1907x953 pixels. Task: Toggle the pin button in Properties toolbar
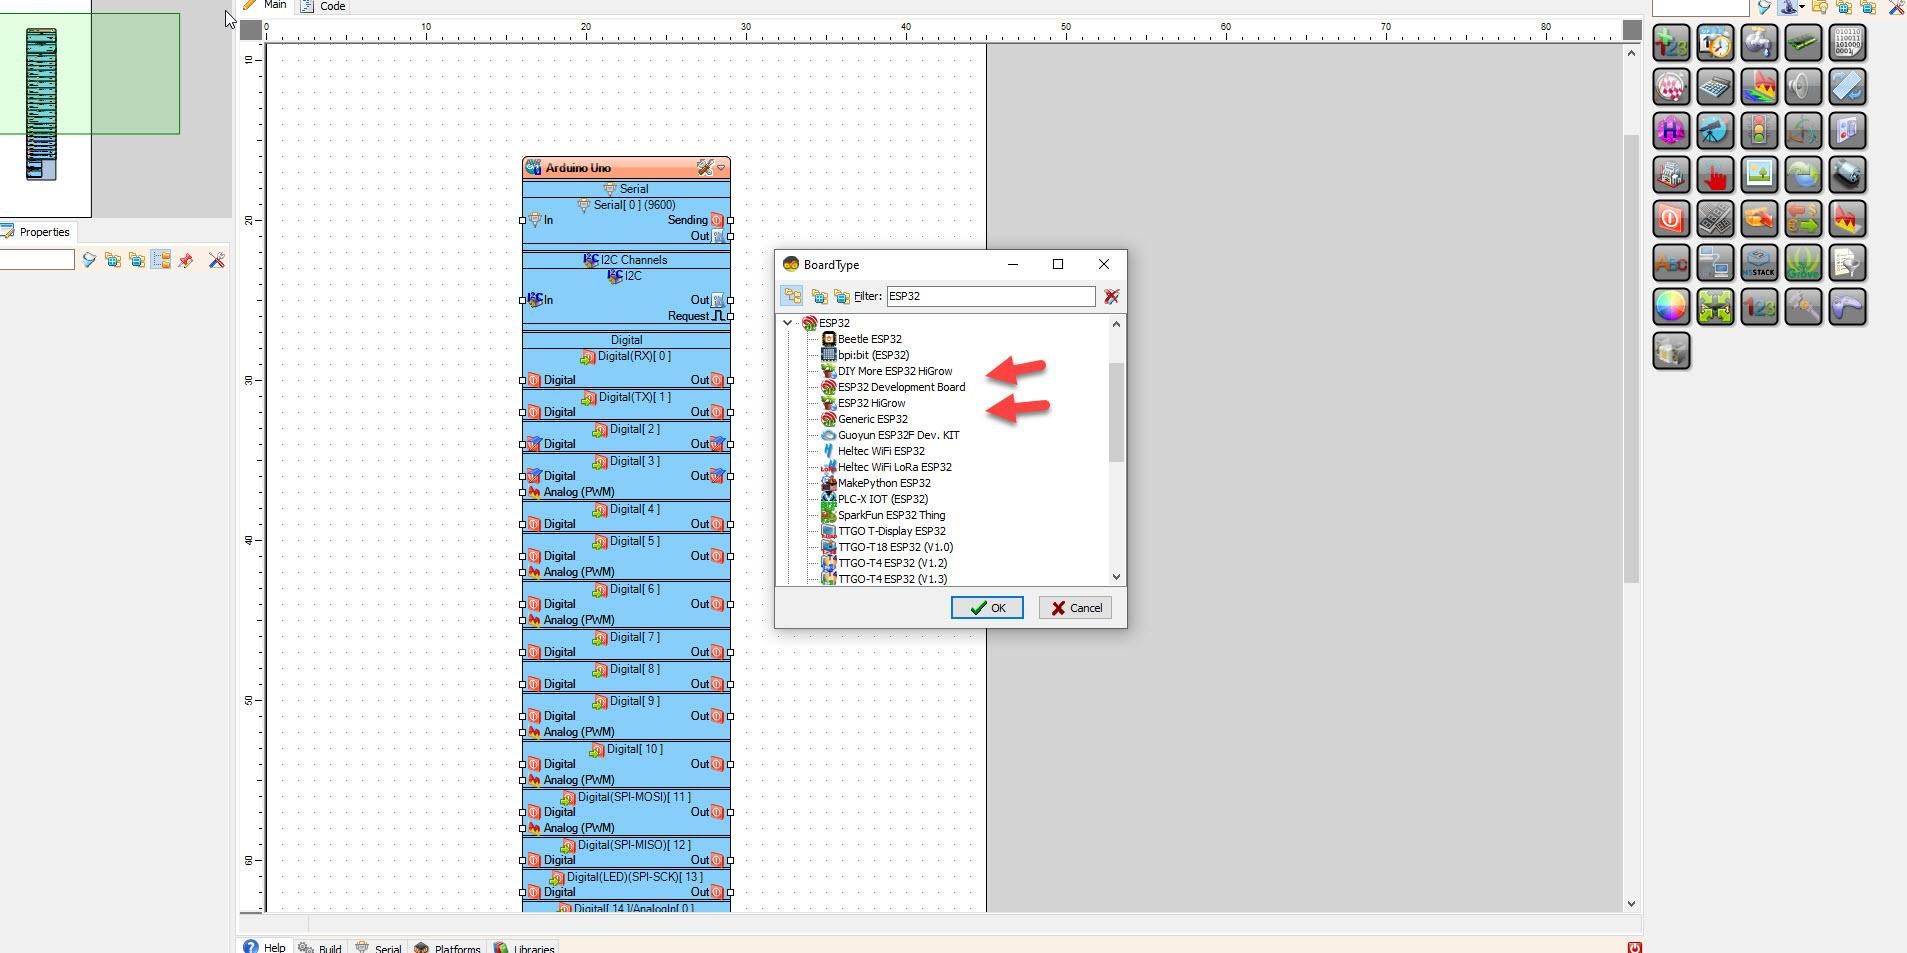pyautogui.click(x=186, y=261)
